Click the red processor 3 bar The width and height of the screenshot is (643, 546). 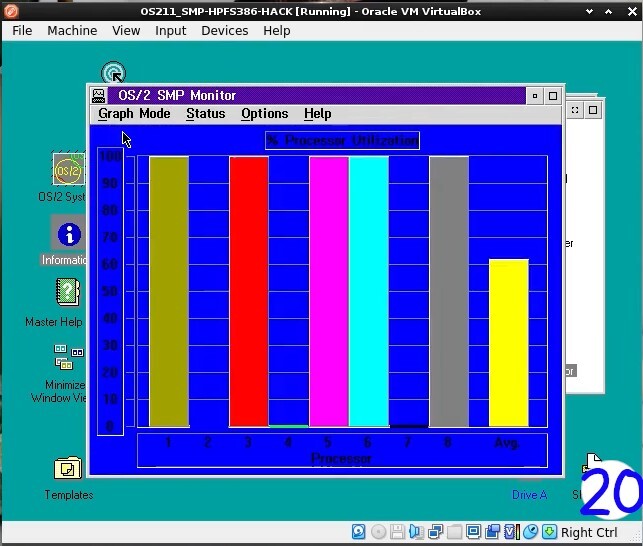[x=249, y=292]
